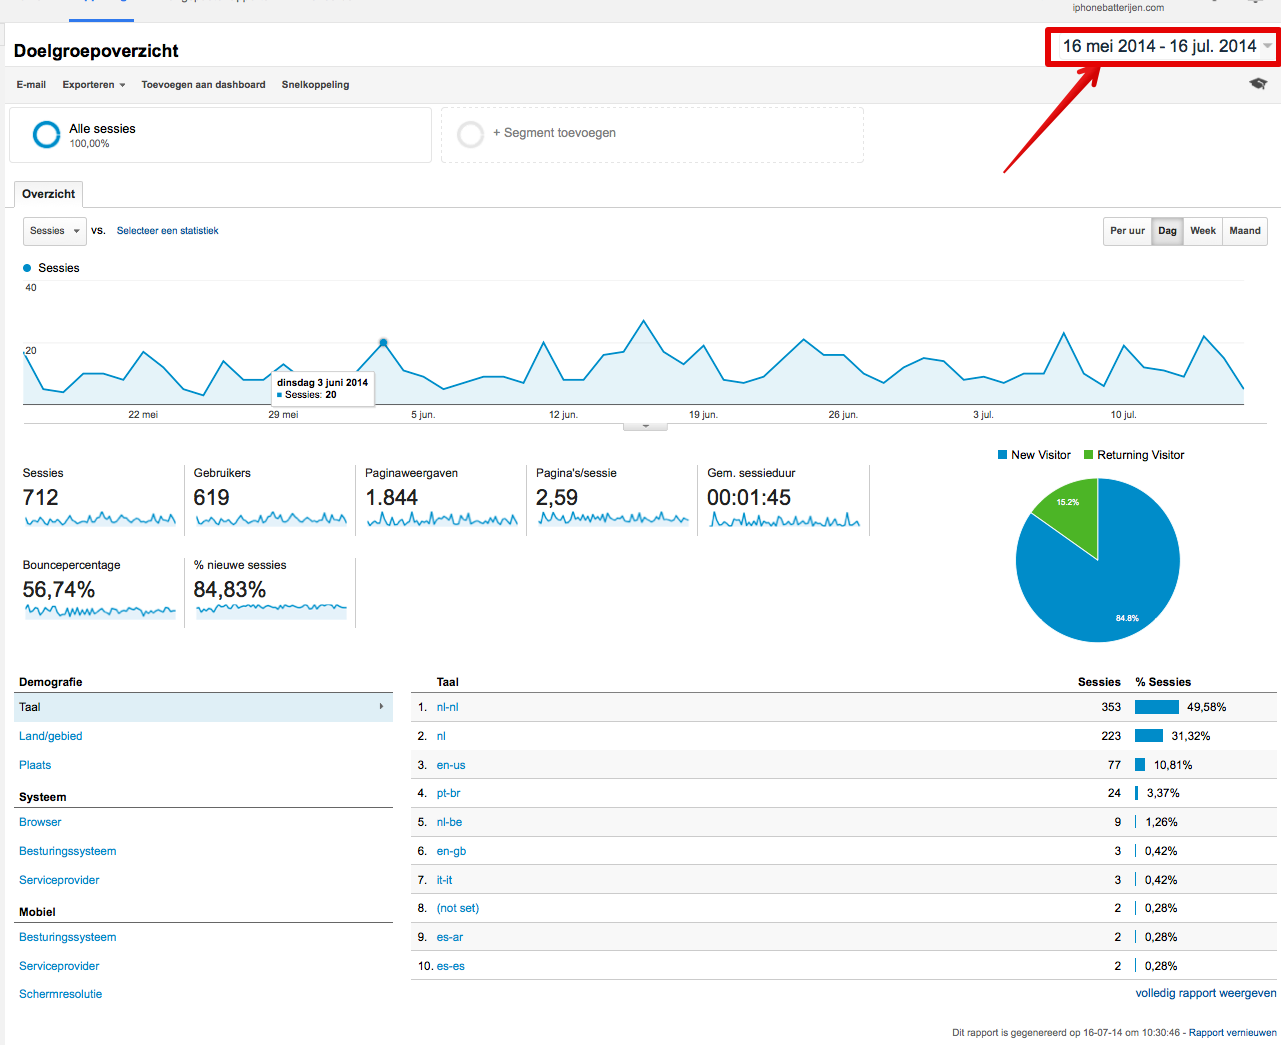Click the en-gb language link
1281x1045 pixels.
[451, 851]
